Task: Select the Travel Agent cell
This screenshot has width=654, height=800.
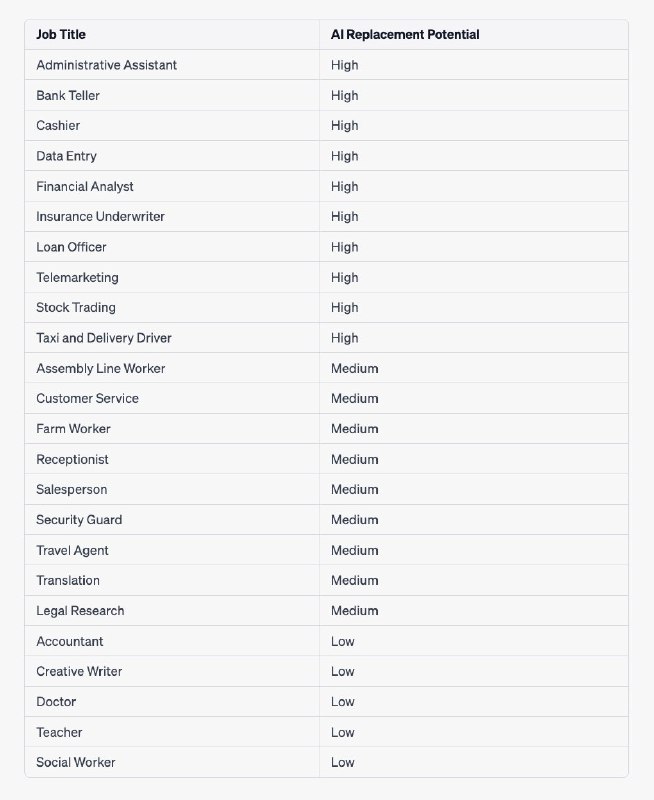Action: coord(72,550)
